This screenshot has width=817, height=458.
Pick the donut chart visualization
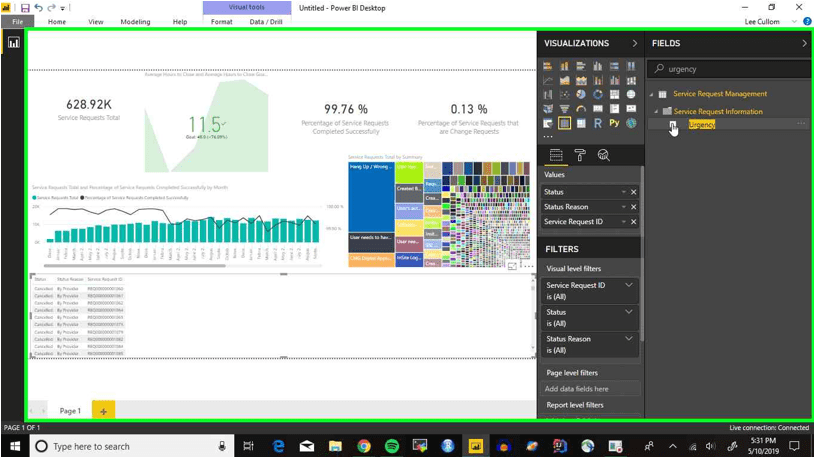click(598, 94)
